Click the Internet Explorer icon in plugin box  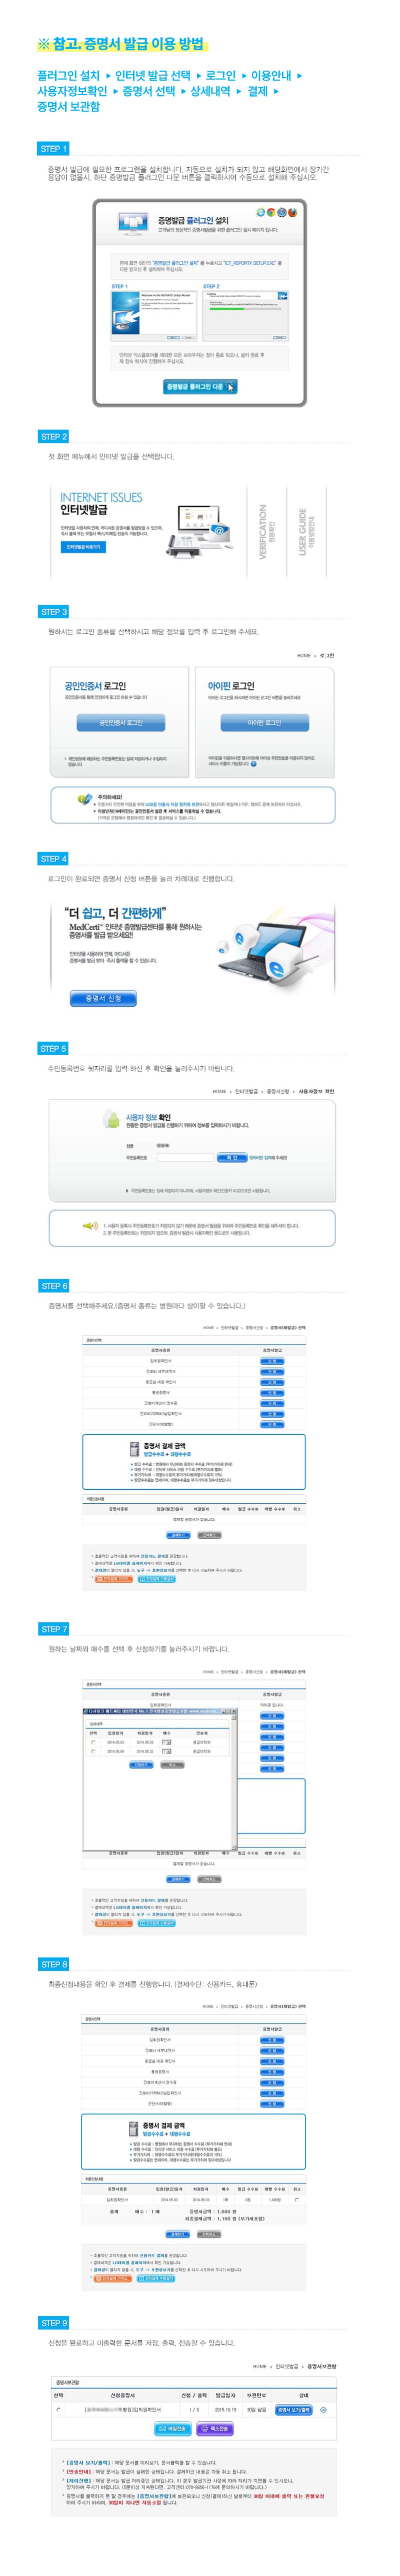point(260,212)
